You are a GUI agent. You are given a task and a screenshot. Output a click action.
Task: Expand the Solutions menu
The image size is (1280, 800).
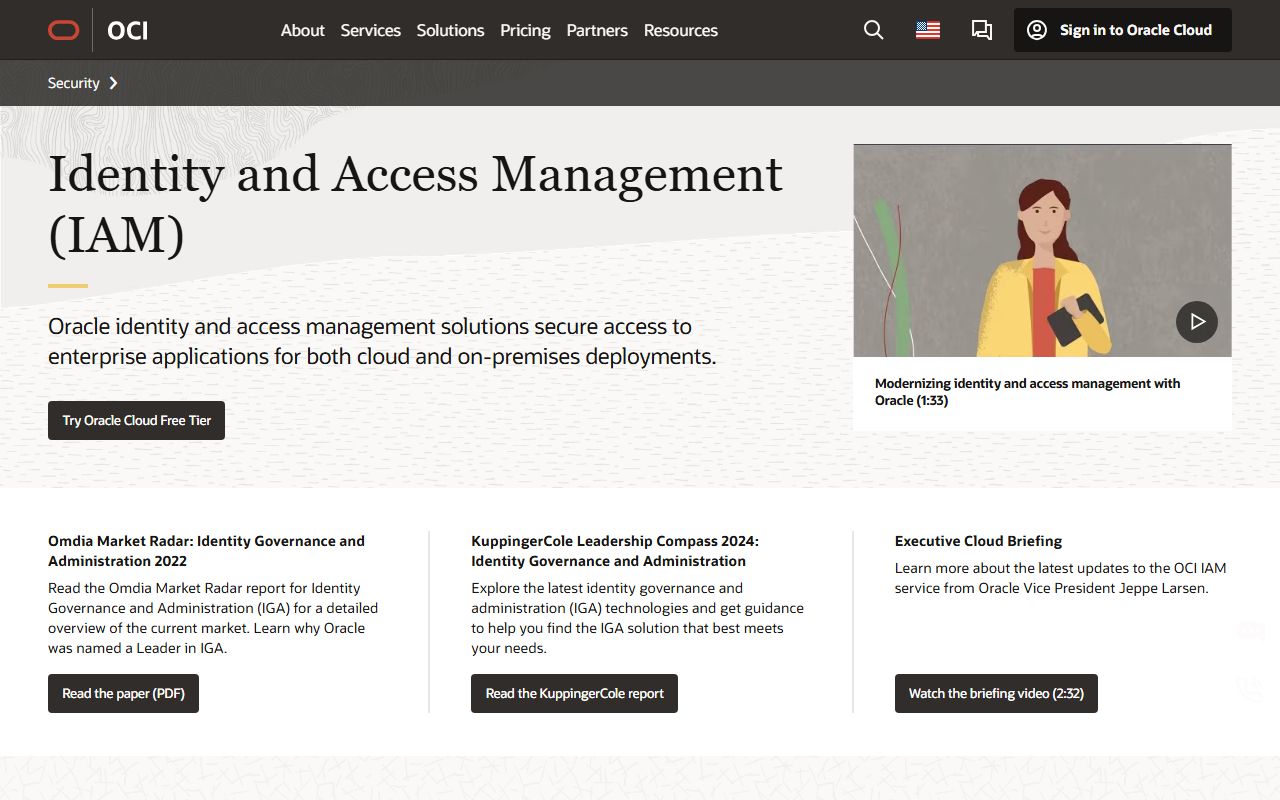pyautogui.click(x=450, y=30)
